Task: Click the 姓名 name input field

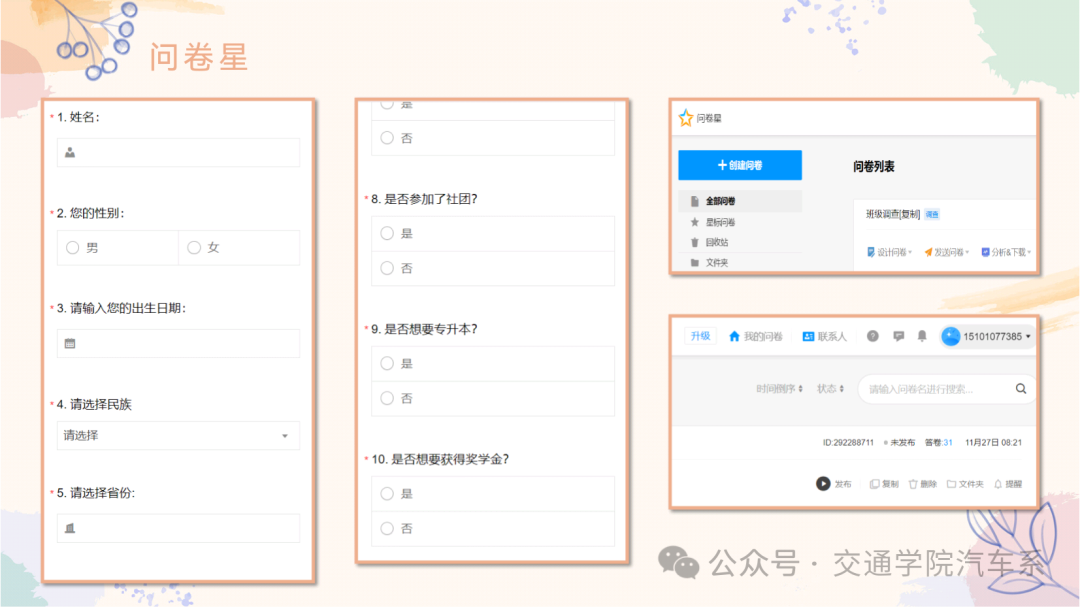Action: click(178, 153)
